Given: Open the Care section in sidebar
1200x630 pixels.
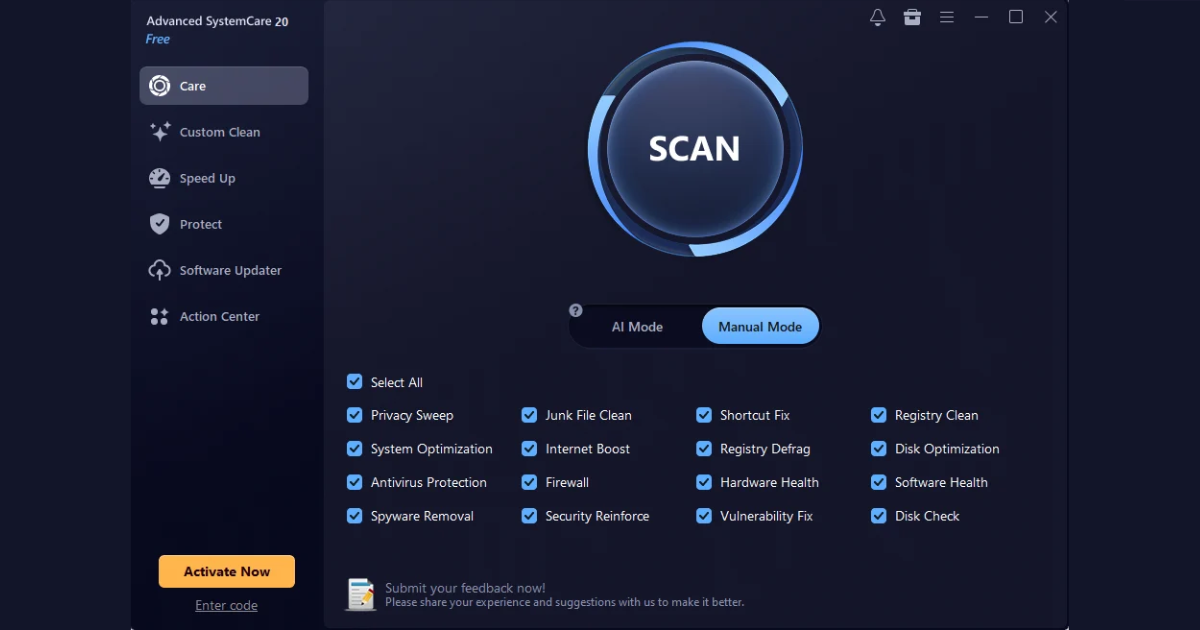Looking at the screenshot, I should click(x=224, y=86).
